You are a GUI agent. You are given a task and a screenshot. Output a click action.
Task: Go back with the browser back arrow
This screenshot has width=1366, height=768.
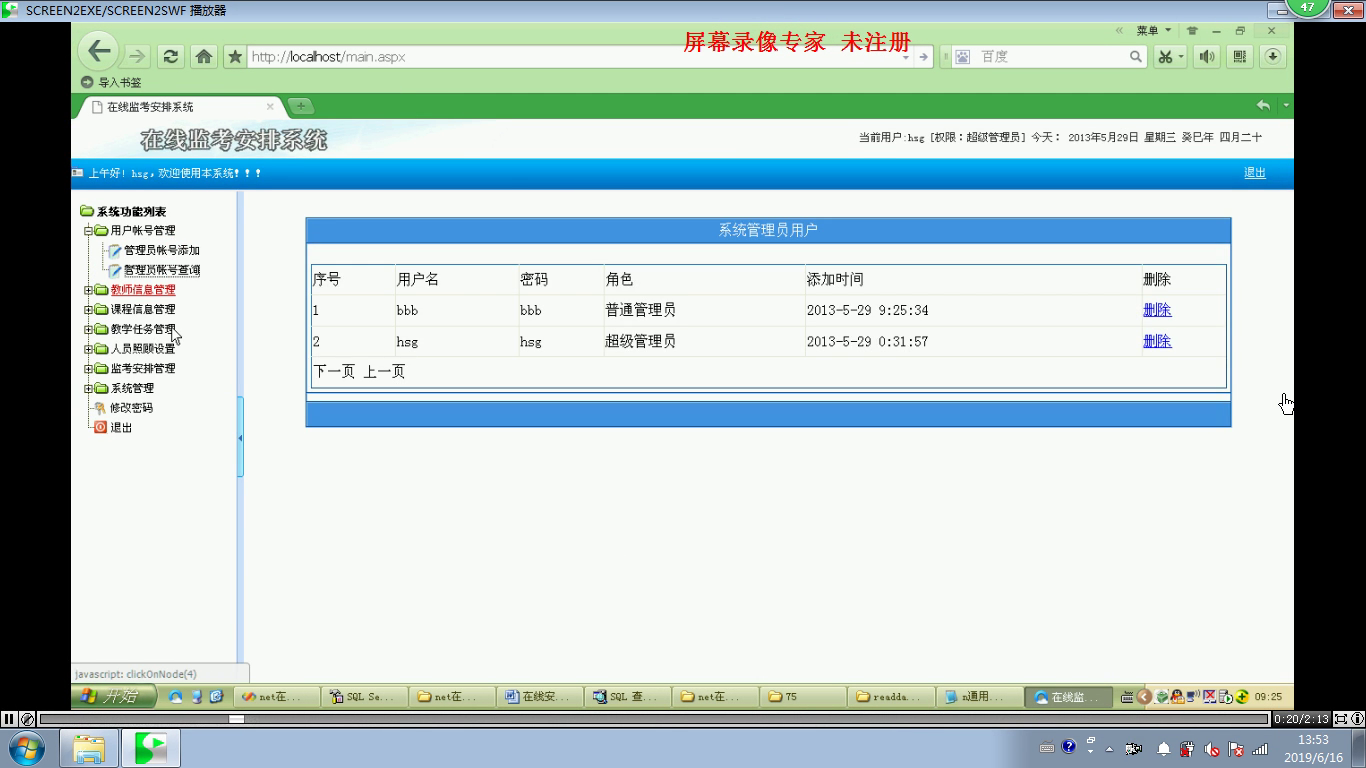coord(98,51)
